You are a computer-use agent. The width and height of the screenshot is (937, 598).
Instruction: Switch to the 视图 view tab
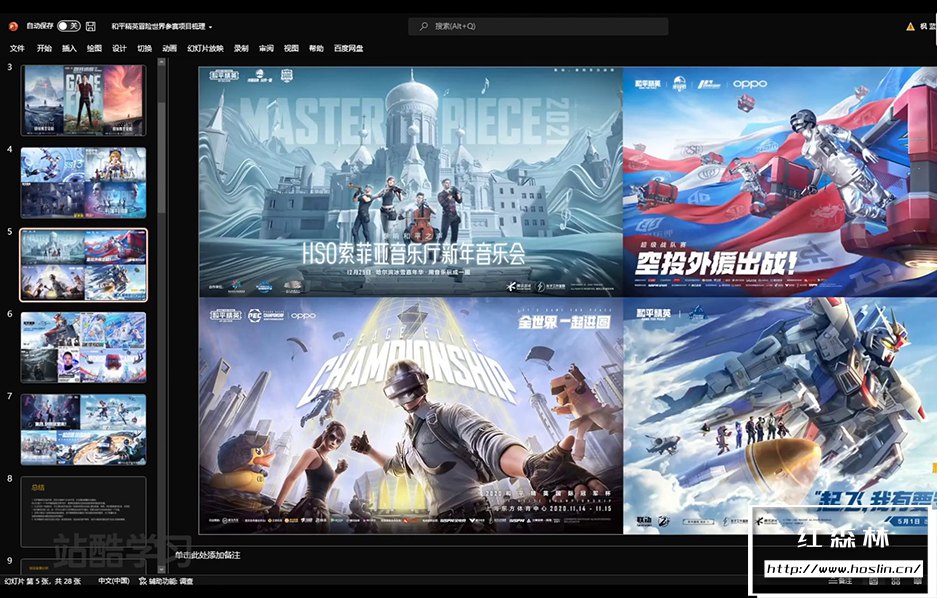click(x=291, y=48)
